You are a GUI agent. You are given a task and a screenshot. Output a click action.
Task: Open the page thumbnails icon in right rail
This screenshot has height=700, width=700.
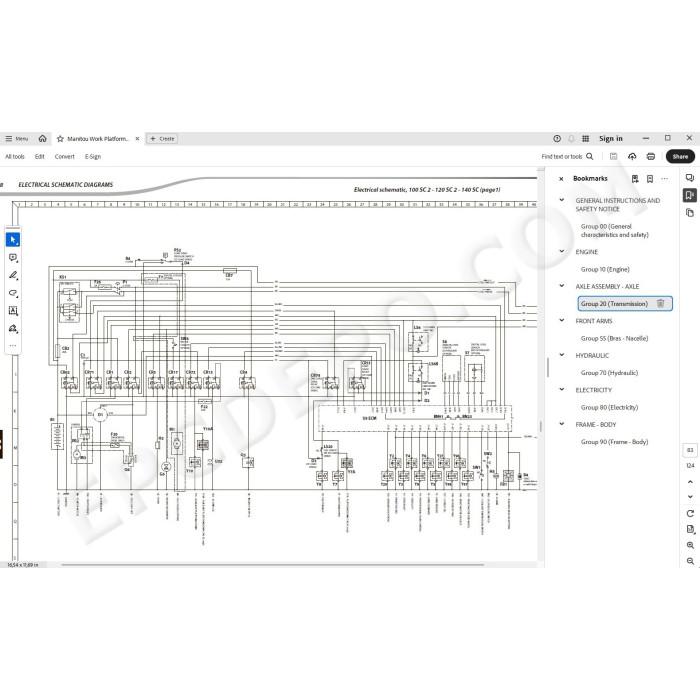(690, 212)
